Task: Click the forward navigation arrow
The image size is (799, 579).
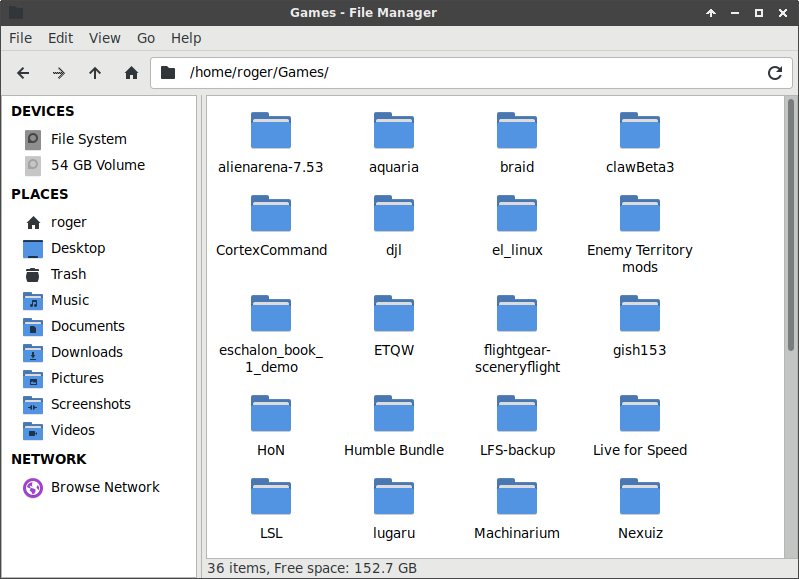Action: (x=59, y=73)
